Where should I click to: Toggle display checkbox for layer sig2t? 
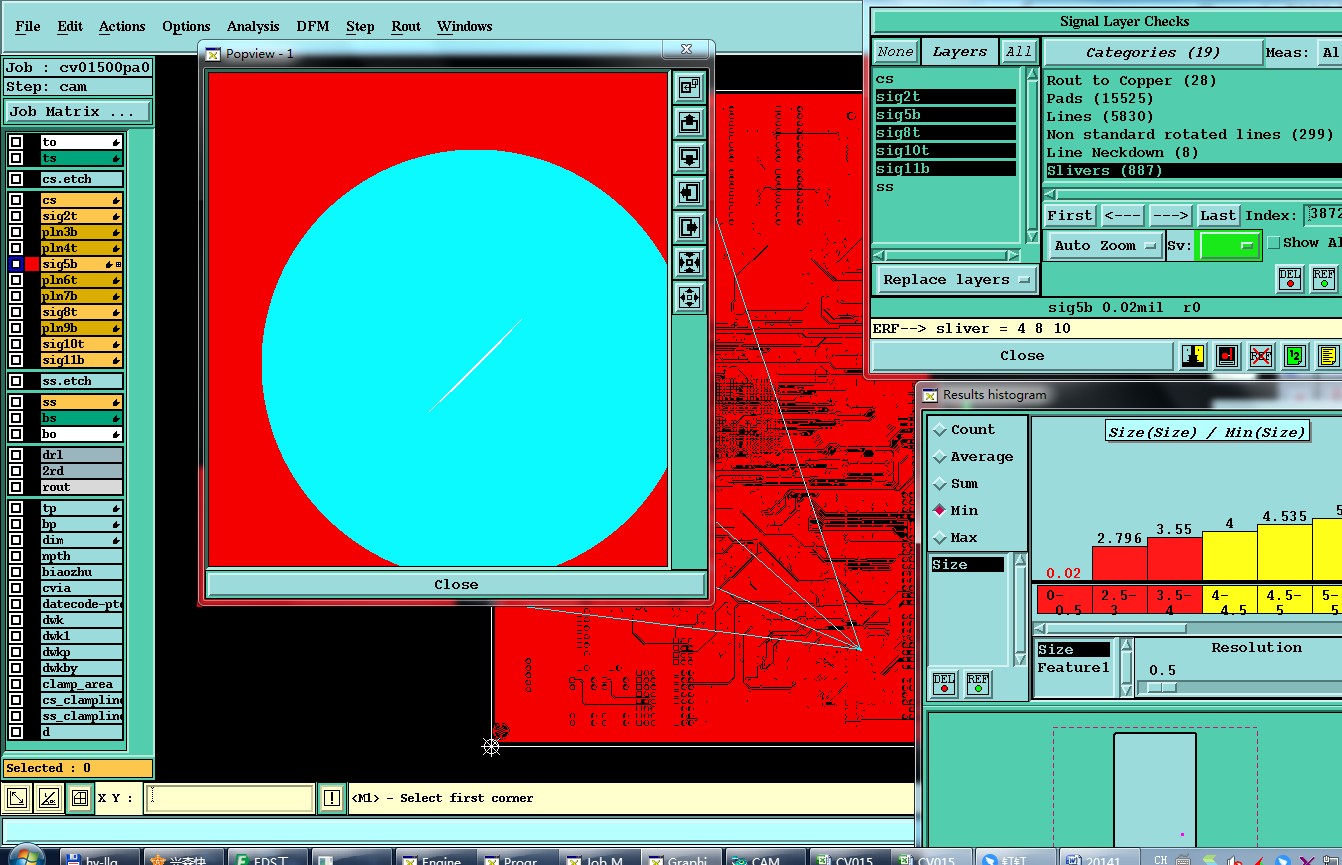tap(16, 216)
